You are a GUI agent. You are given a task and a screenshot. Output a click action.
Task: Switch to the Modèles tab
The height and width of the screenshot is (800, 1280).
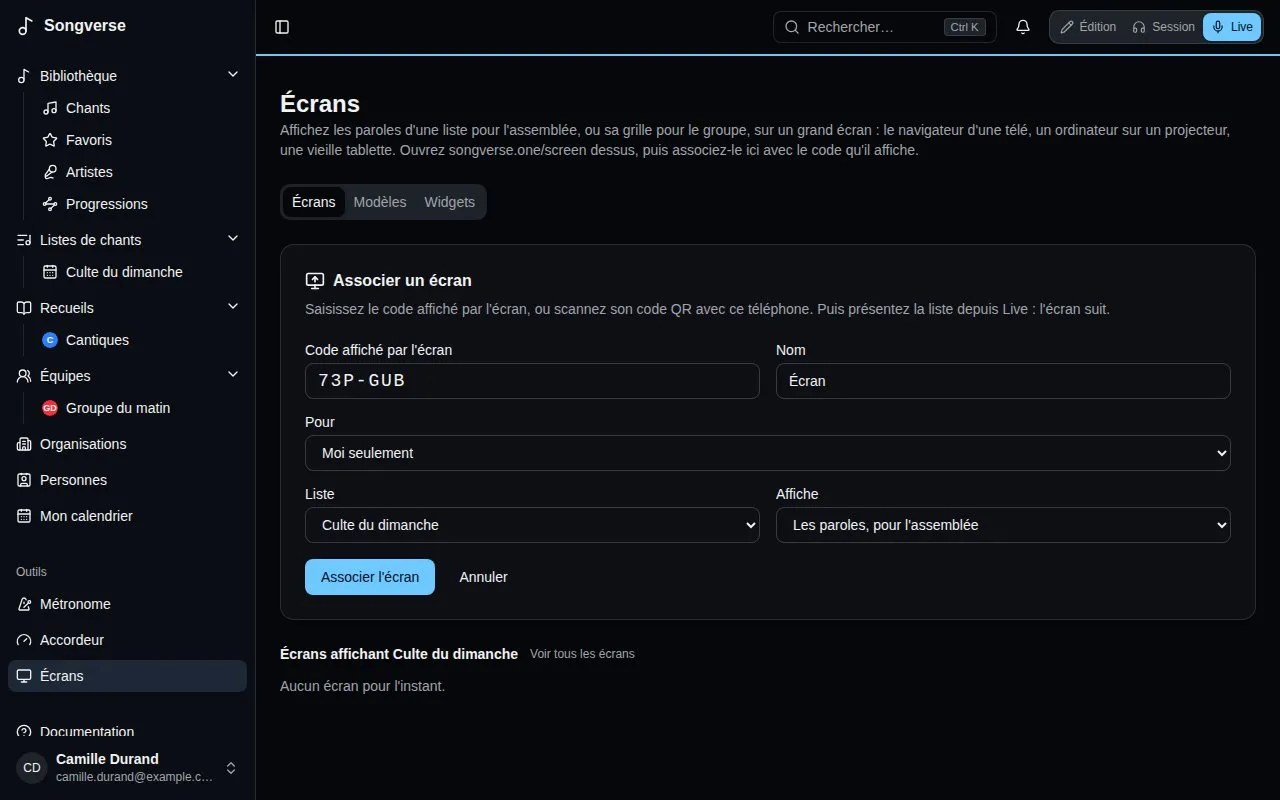pyautogui.click(x=380, y=202)
